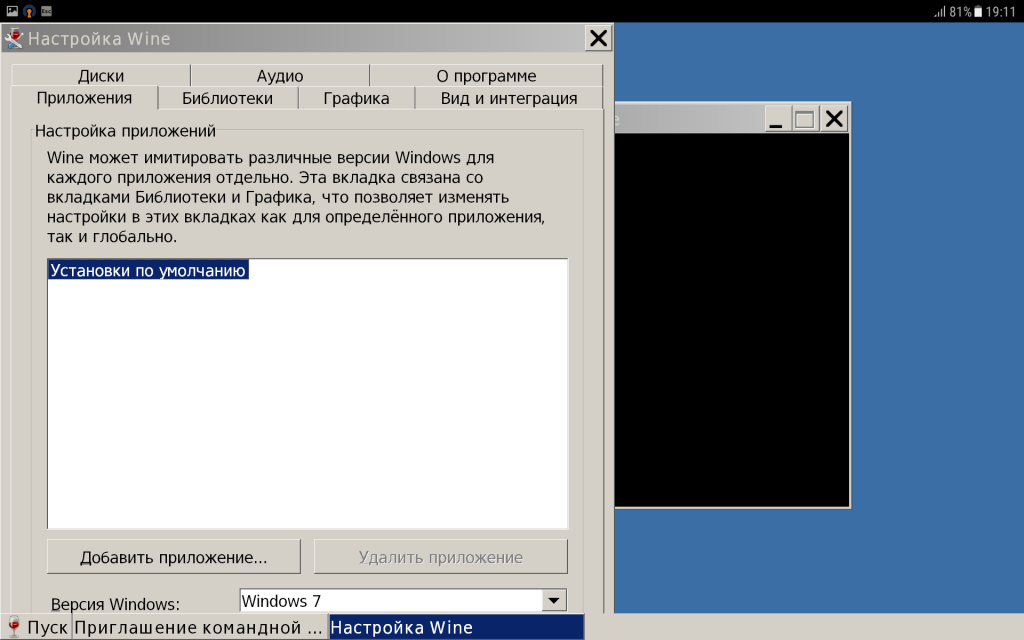Switch to the Диски tab
Viewport: 1024px width, 640px height.
tap(101, 76)
